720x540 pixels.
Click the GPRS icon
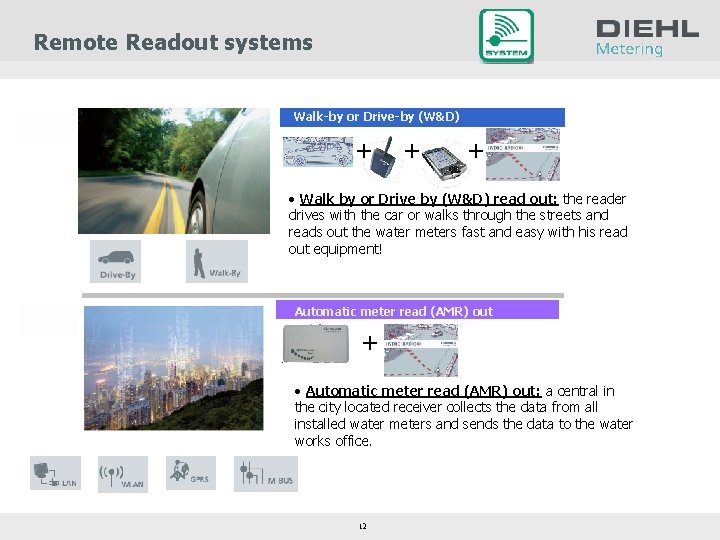[x=191, y=473]
